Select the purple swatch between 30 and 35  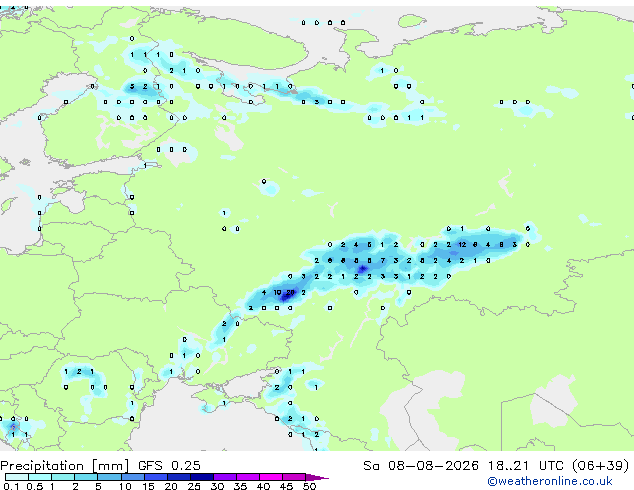(x=224, y=477)
